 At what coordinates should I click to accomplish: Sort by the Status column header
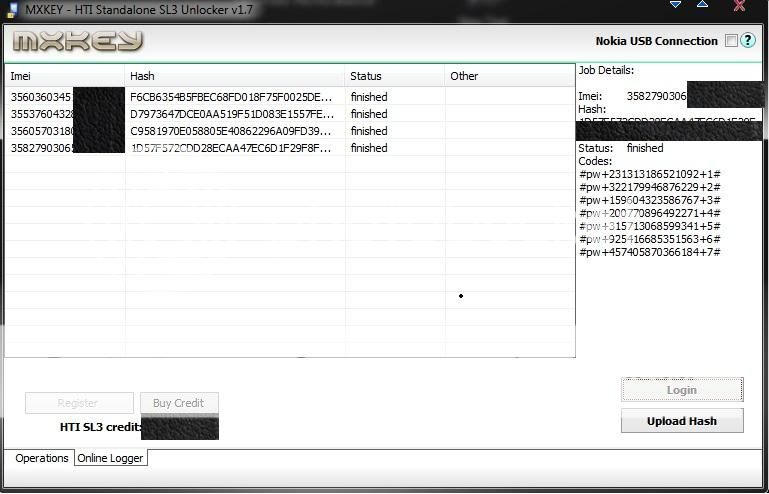pos(395,76)
